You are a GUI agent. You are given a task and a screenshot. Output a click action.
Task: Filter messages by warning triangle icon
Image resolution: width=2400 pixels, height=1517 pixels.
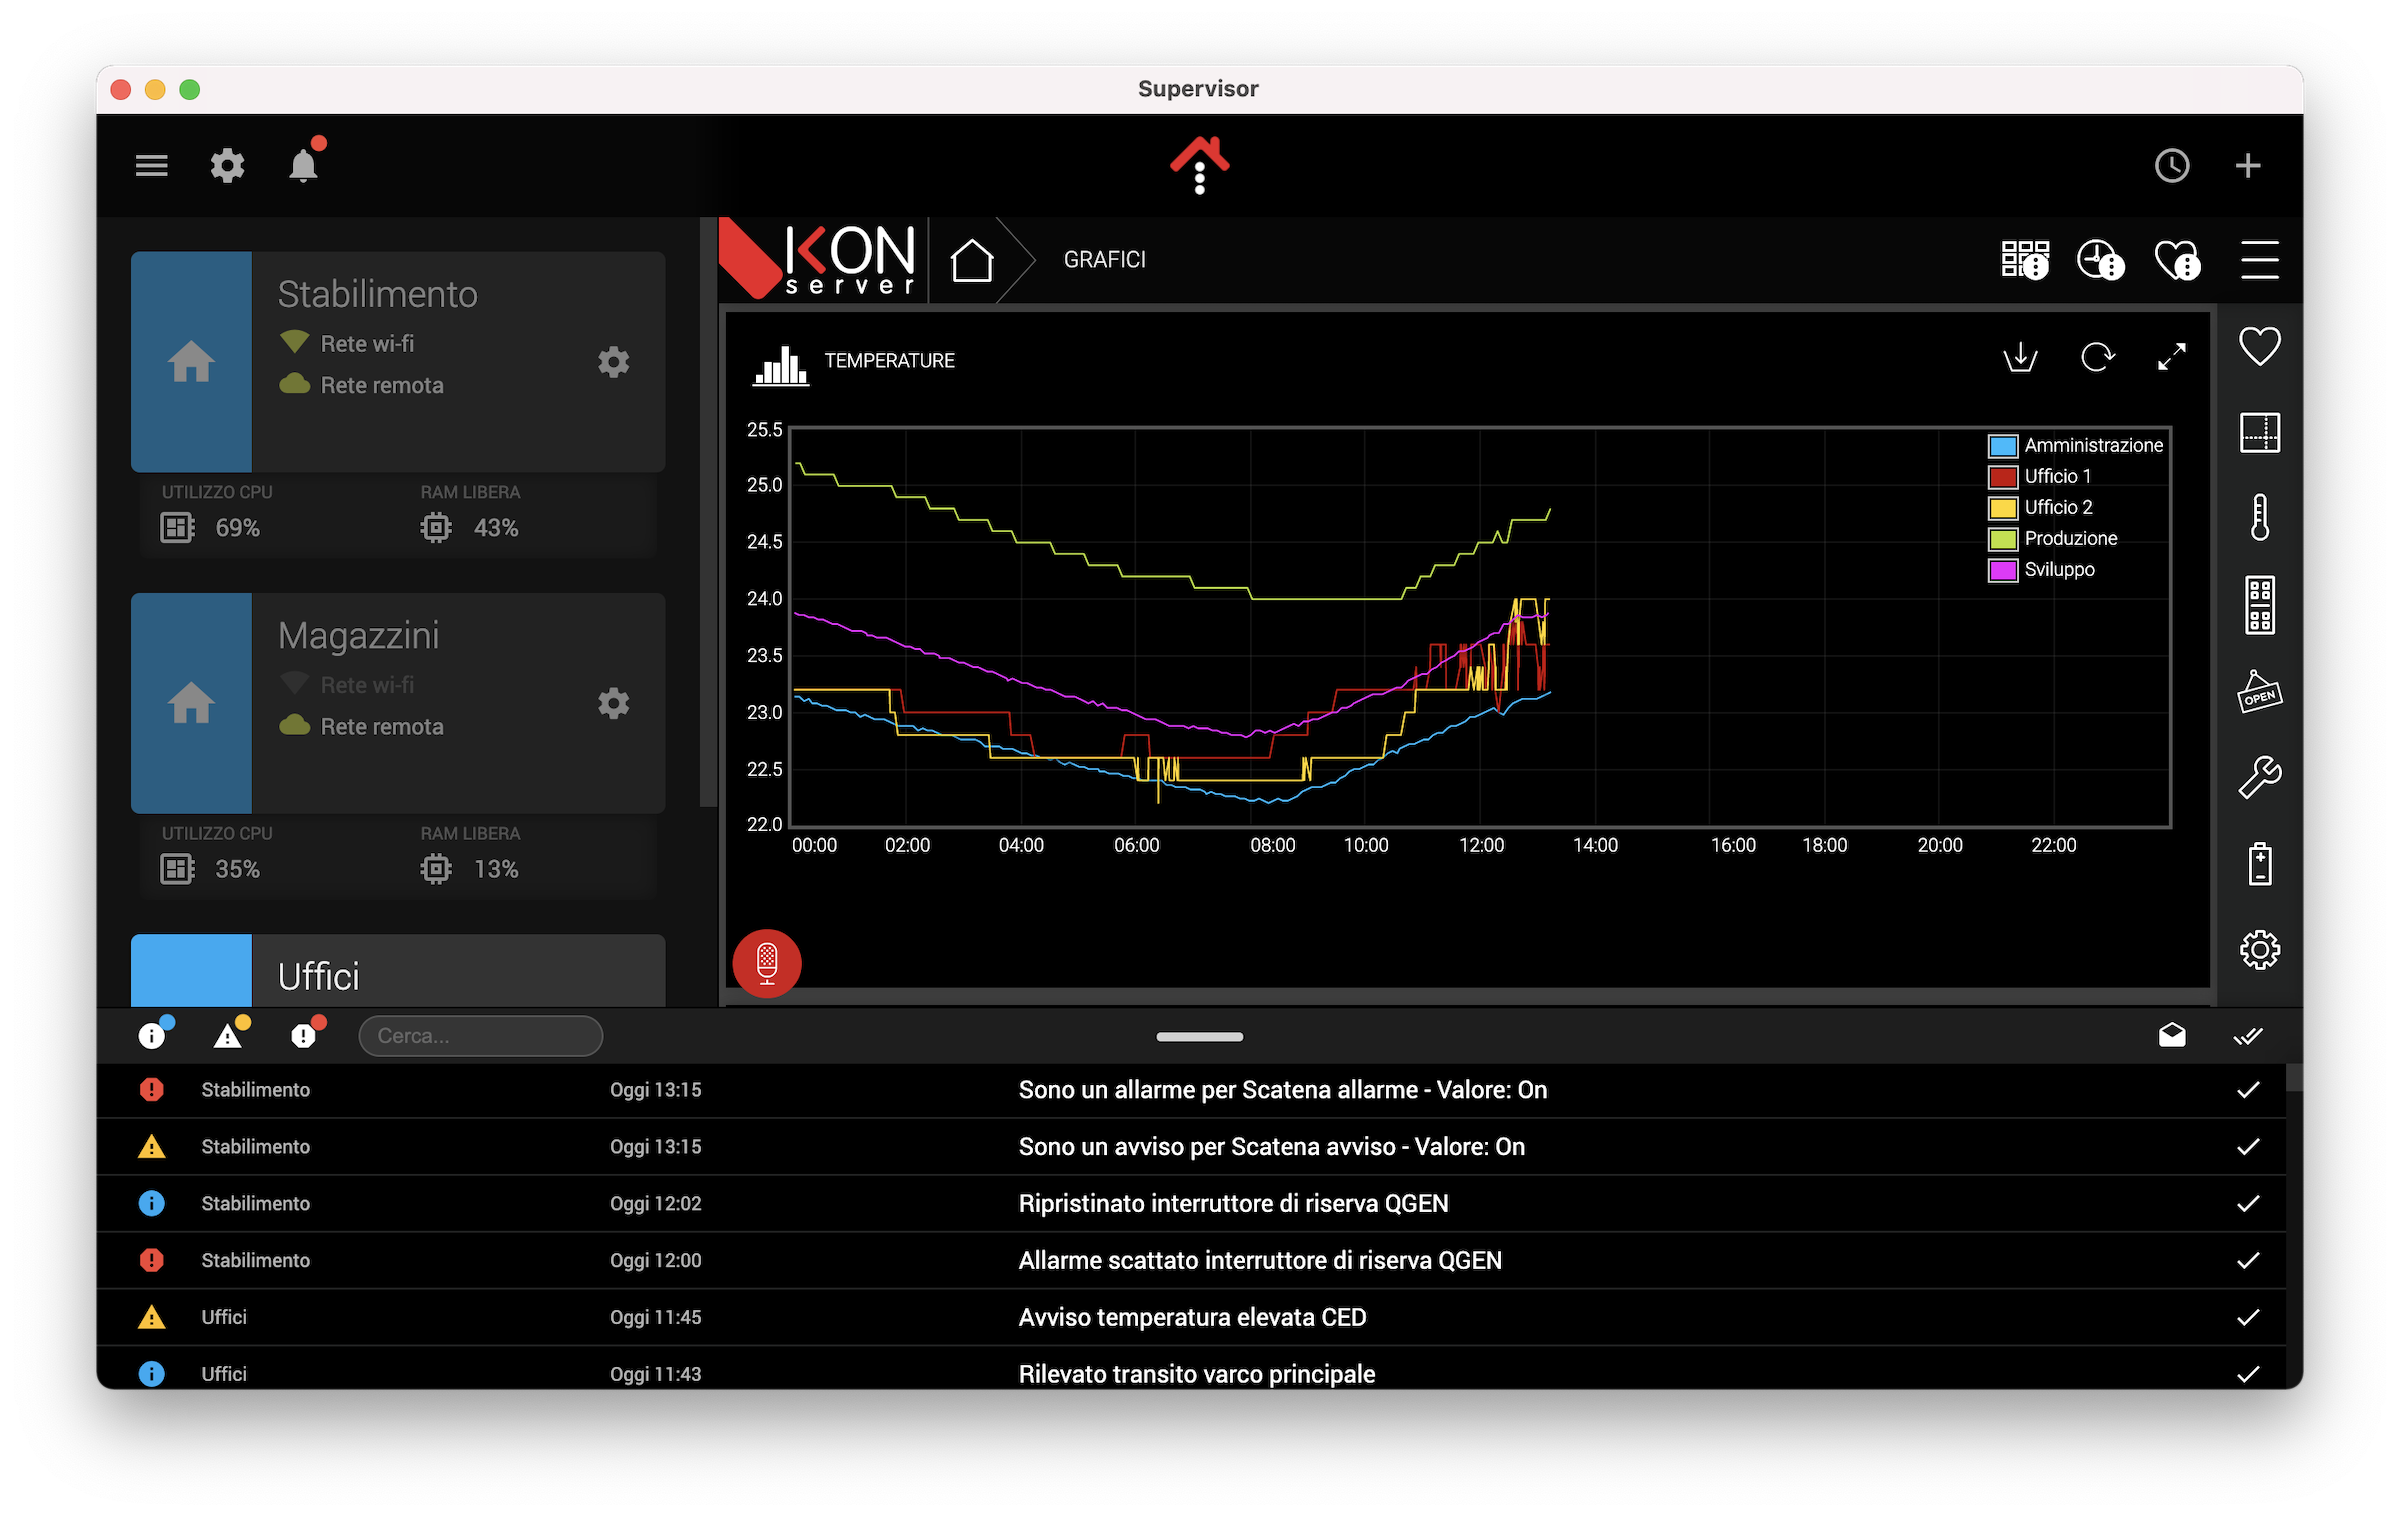pos(229,1035)
